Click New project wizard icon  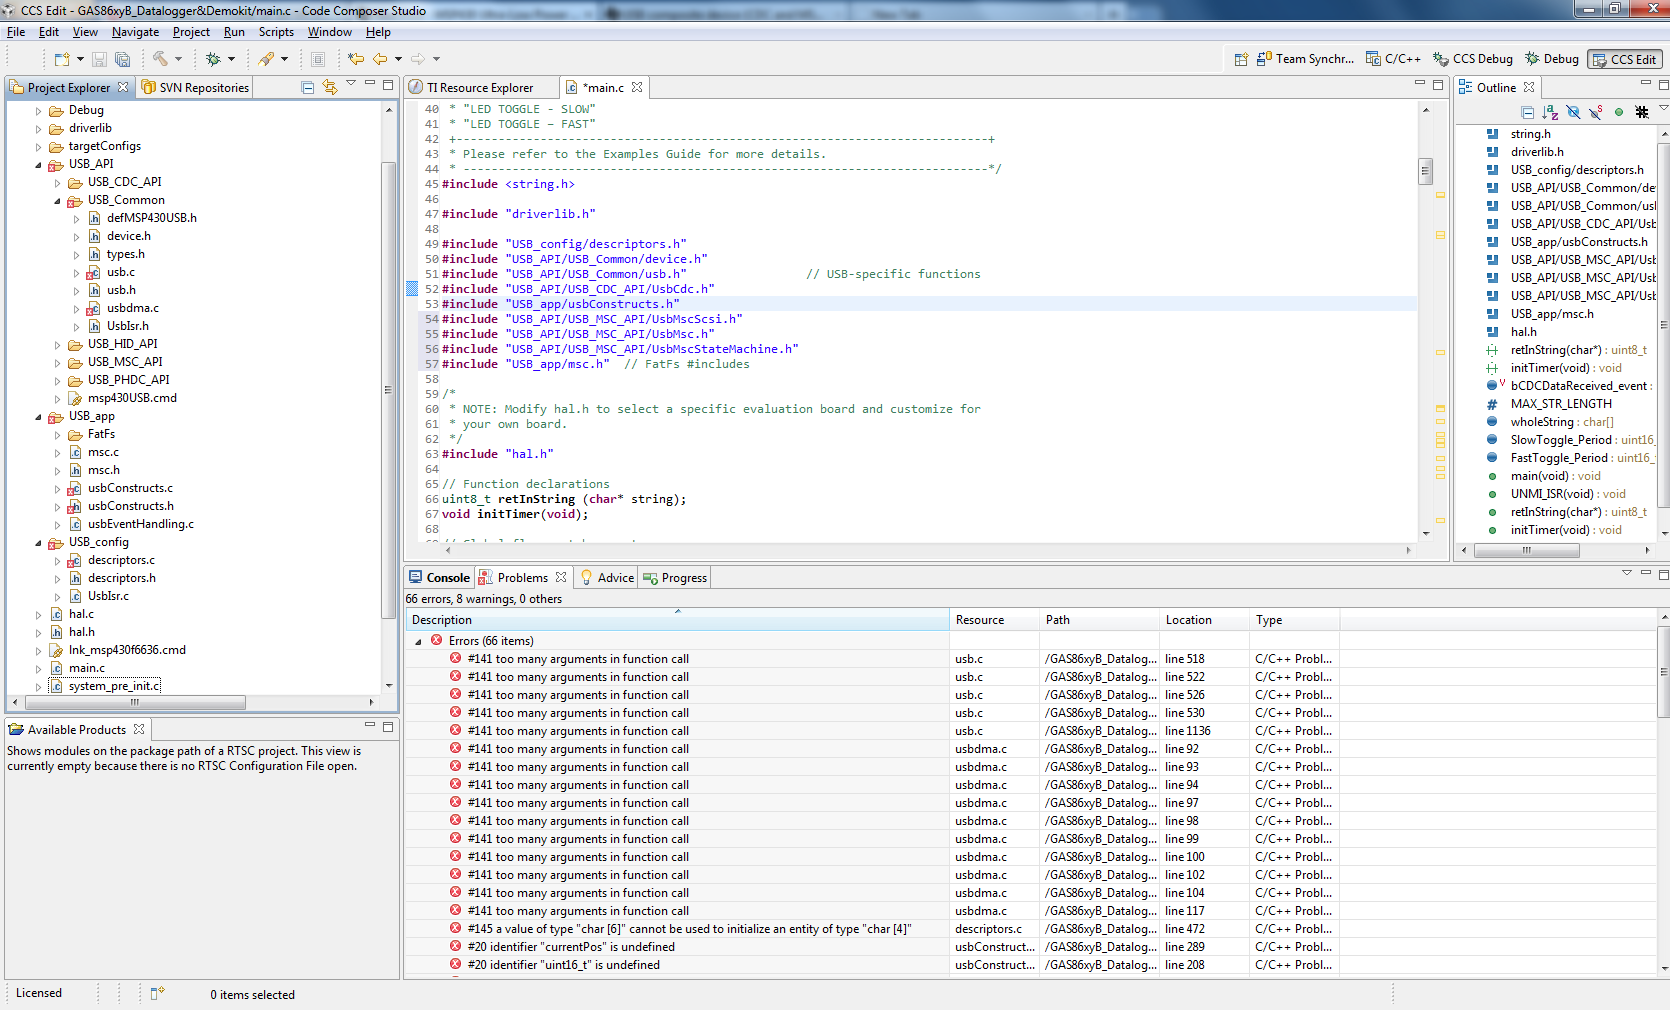pos(62,59)
